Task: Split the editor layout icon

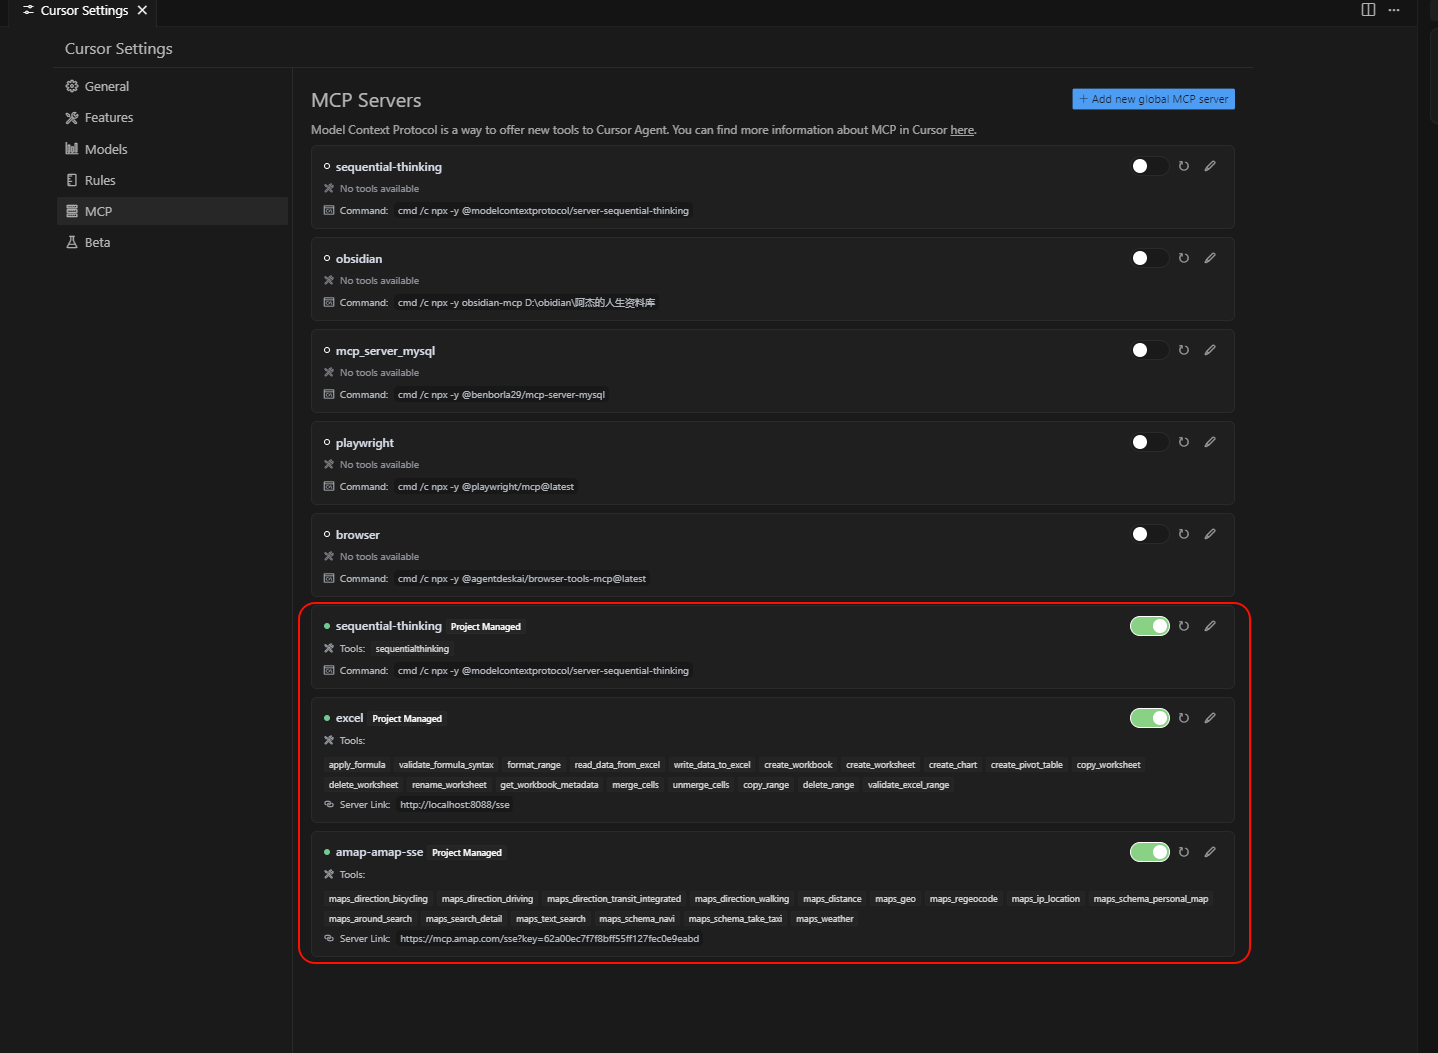Action: pos(1368,10)
